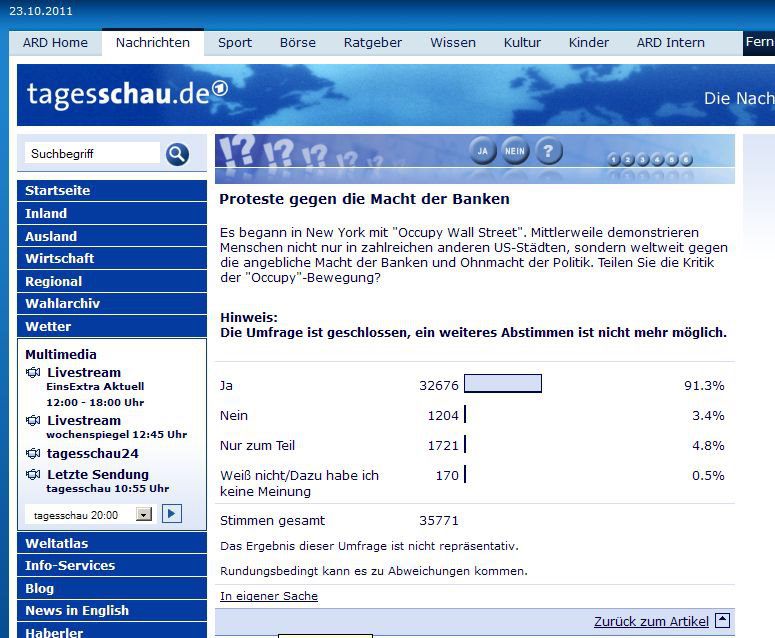Open the Haberler section

(x=112, y=631)
